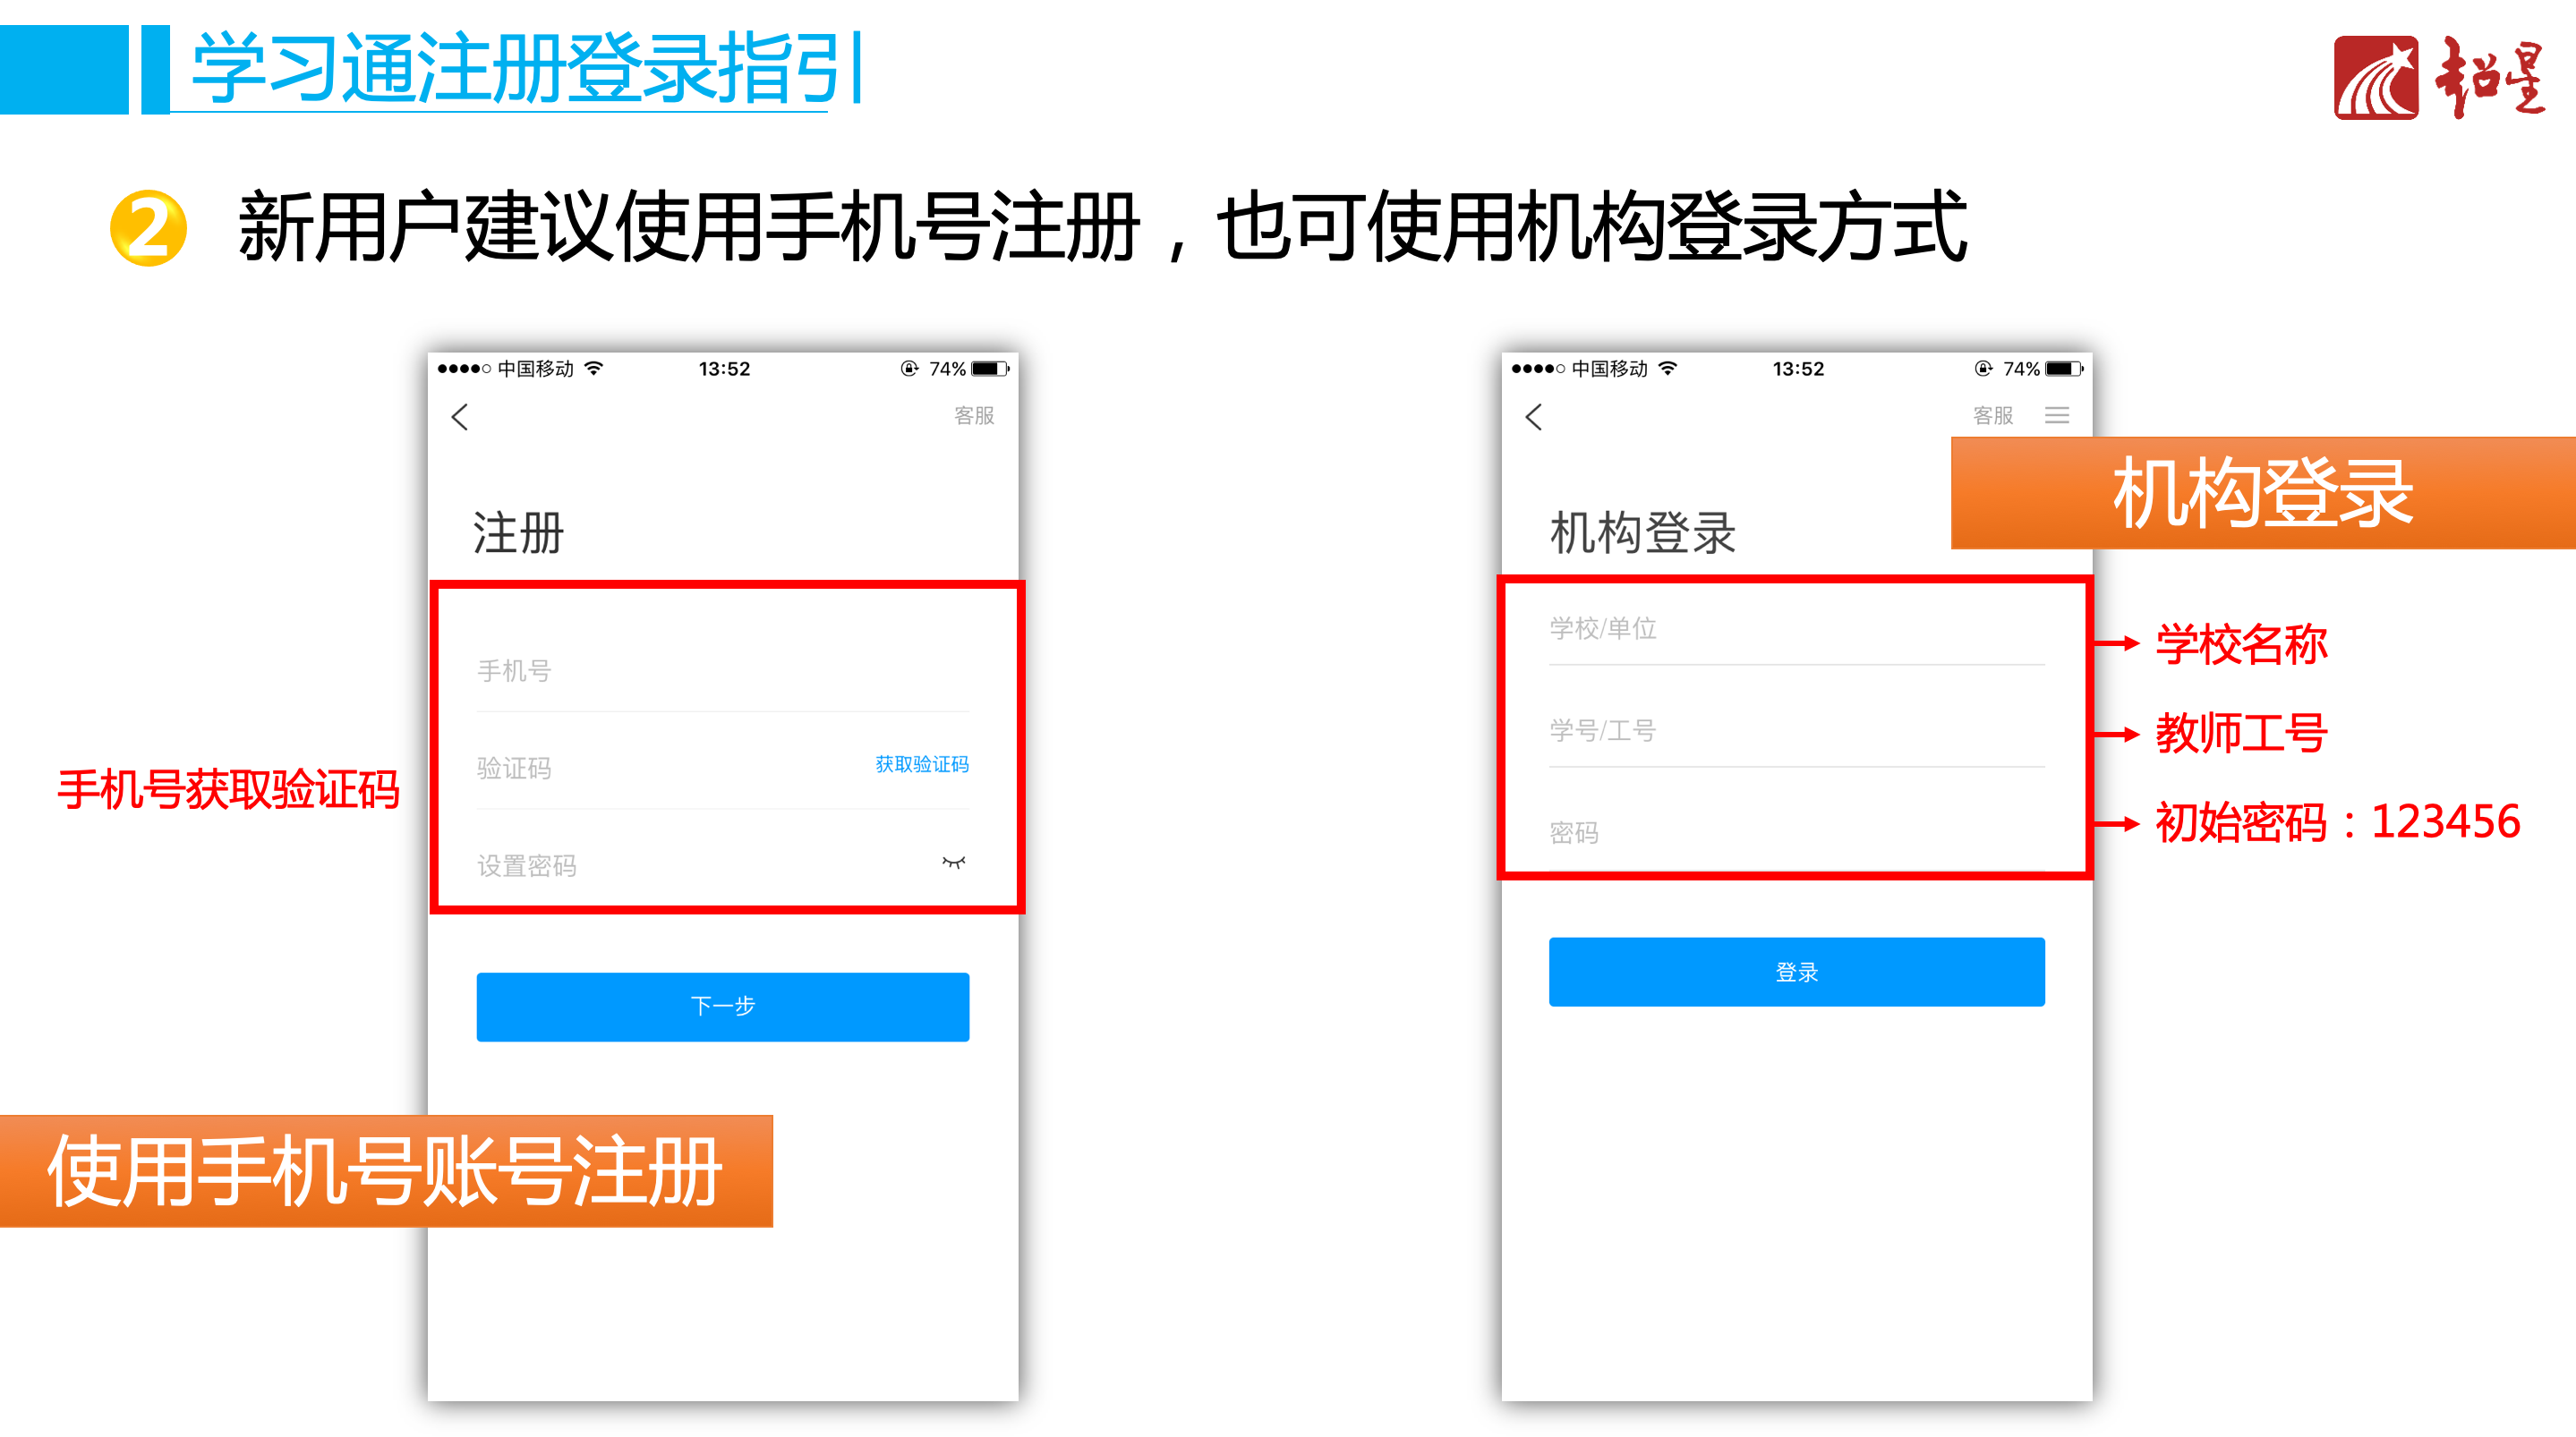Tap battery icon in right phone status bar
This screenshot has height=1437, width=2576.
click(2064, 369)
